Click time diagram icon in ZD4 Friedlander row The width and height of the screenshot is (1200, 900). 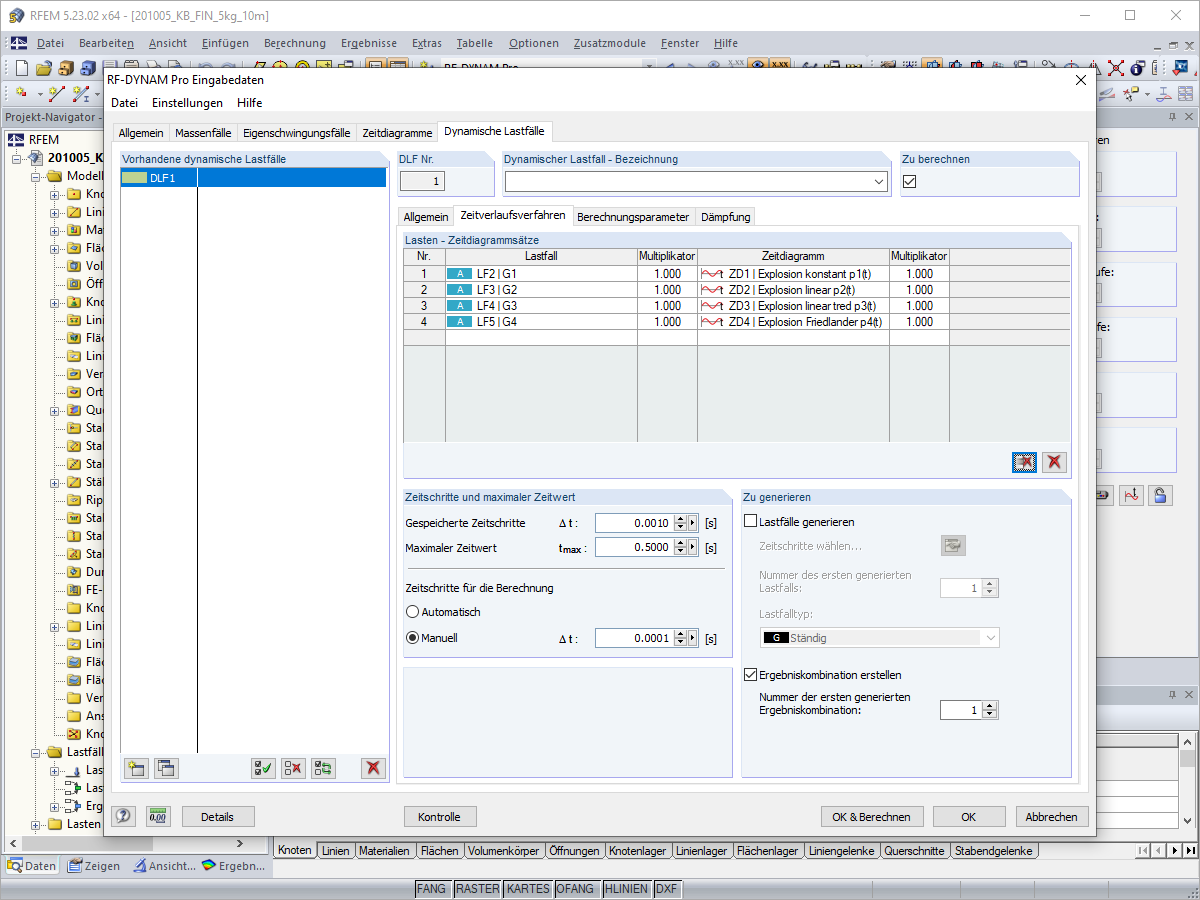point(713,322)
